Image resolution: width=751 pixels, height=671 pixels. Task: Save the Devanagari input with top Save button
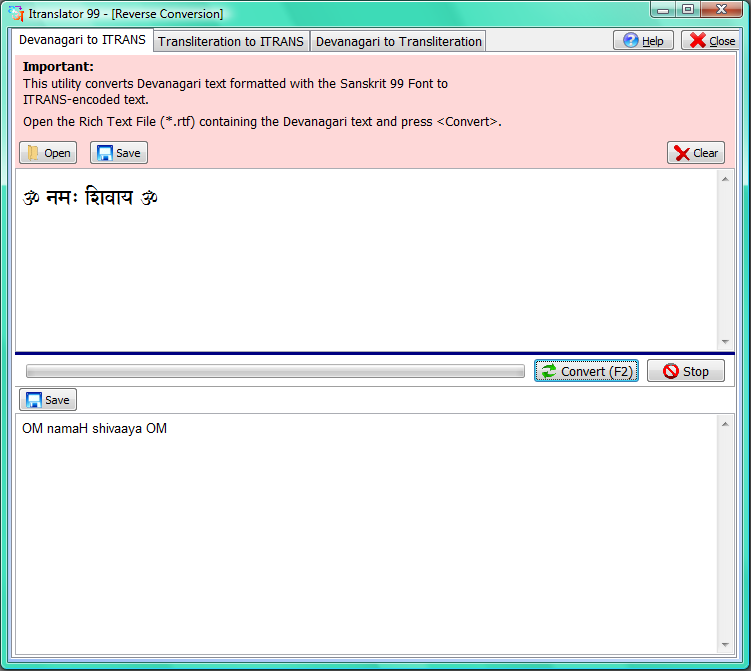pyautogui.click(x=119, y=153)
